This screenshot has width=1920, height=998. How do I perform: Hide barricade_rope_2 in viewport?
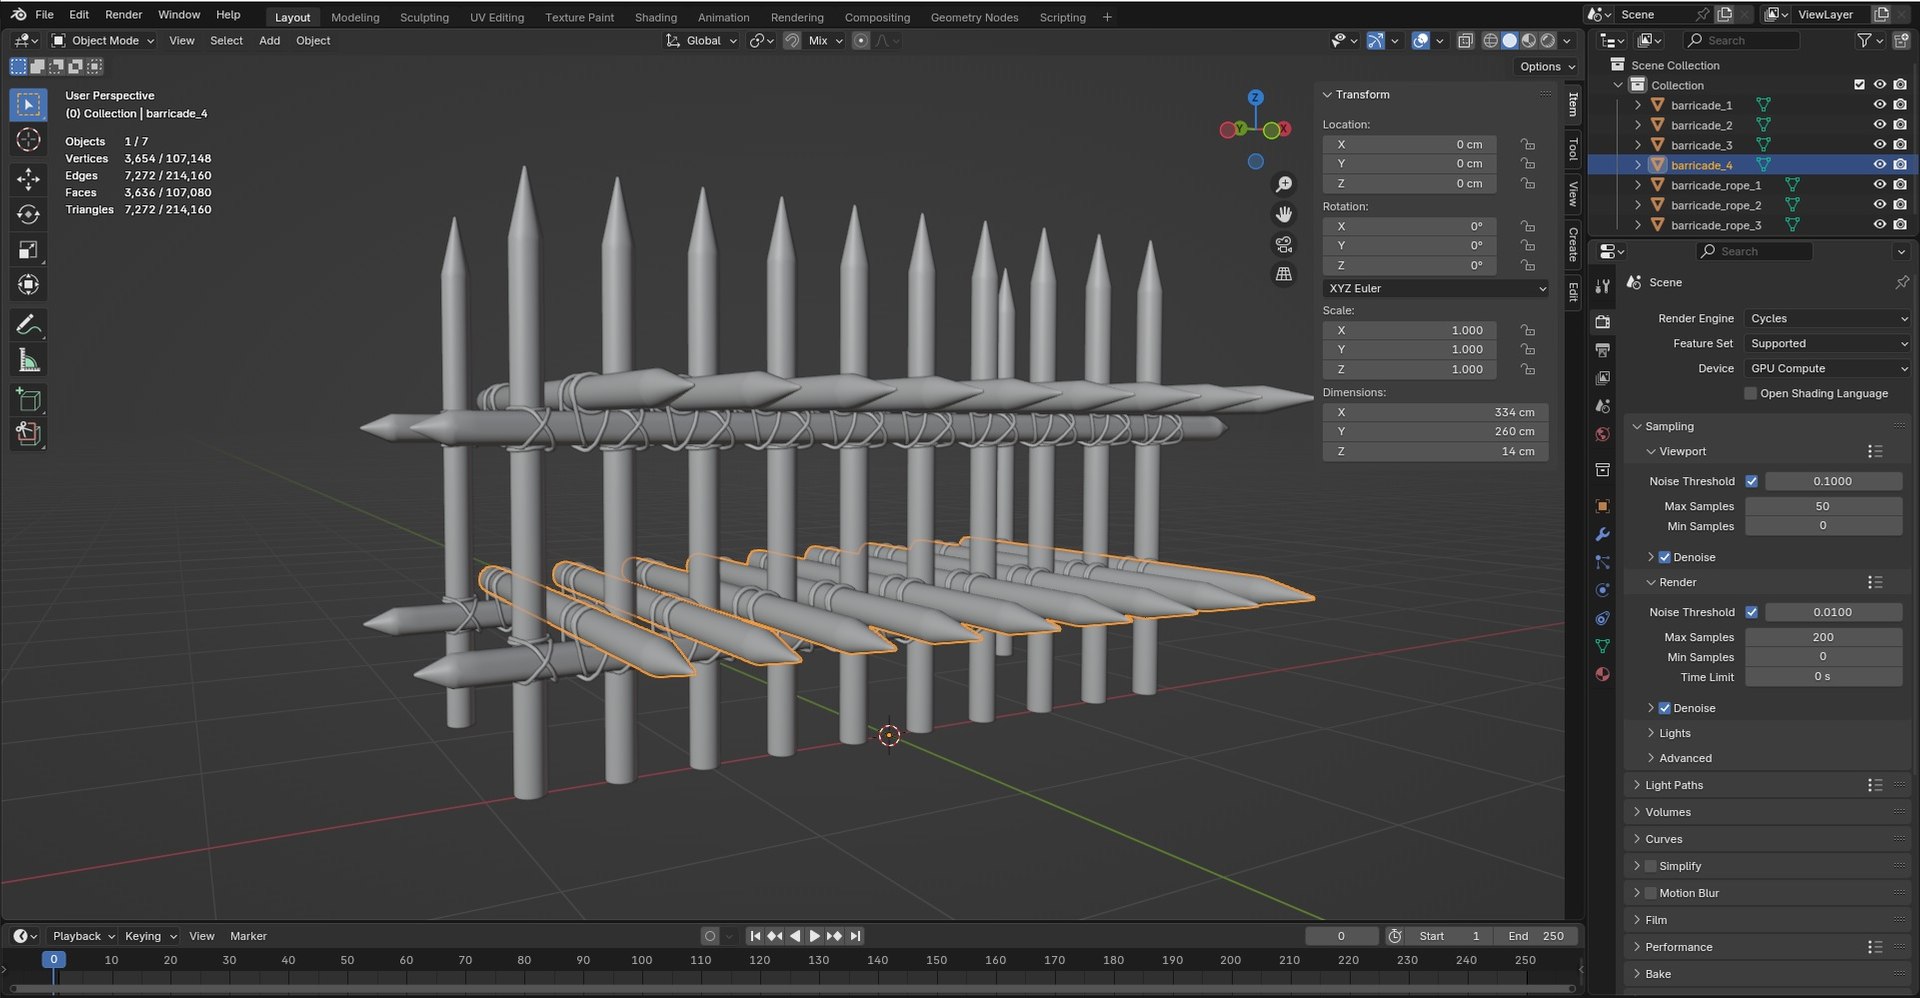pyautogui.click(x=1879, y=205)
